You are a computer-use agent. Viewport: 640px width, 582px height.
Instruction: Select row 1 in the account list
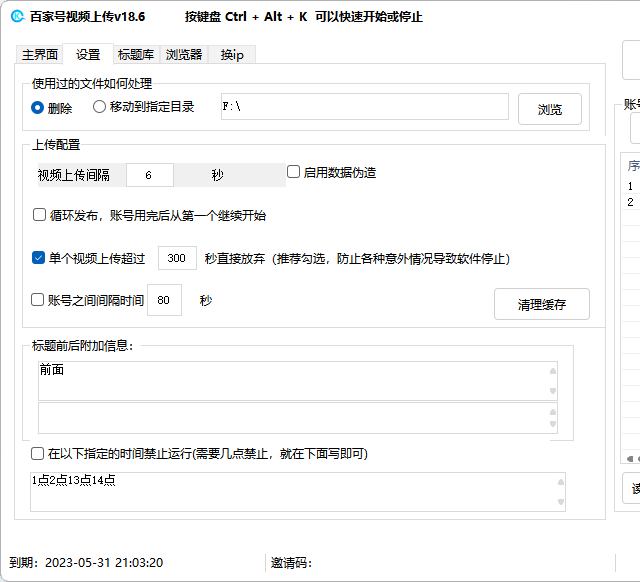pos(631,186)
